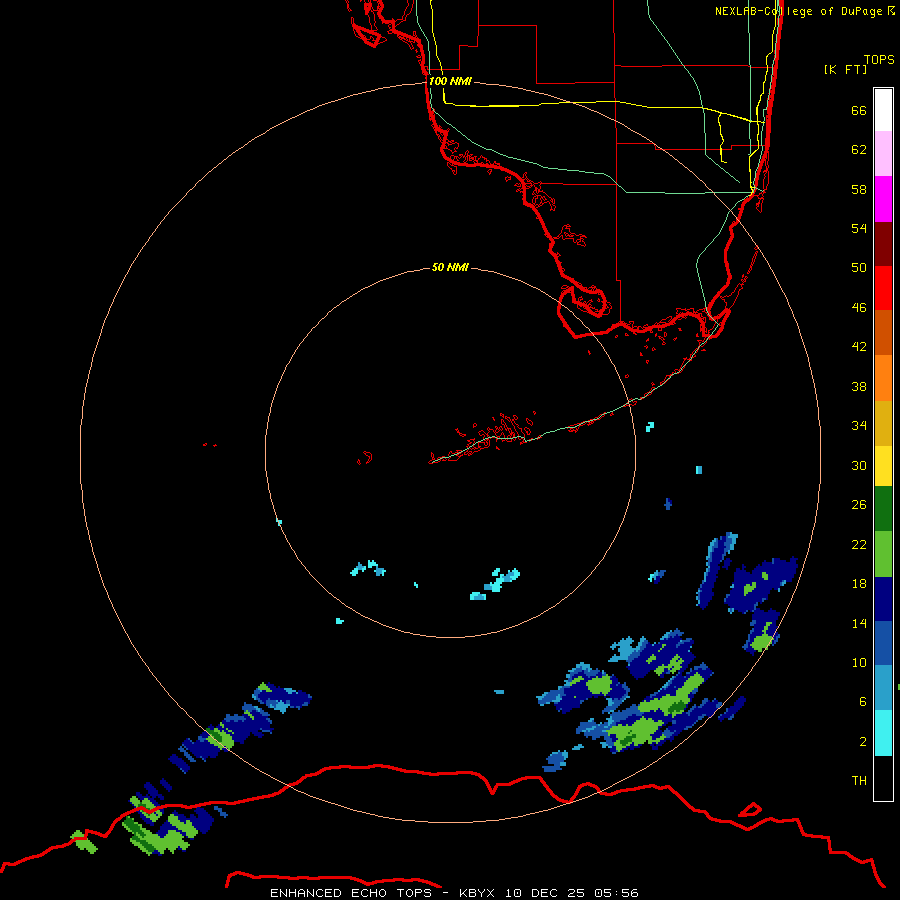Click the "KBYX" station identifier in the caption

(x=476, y=893)
